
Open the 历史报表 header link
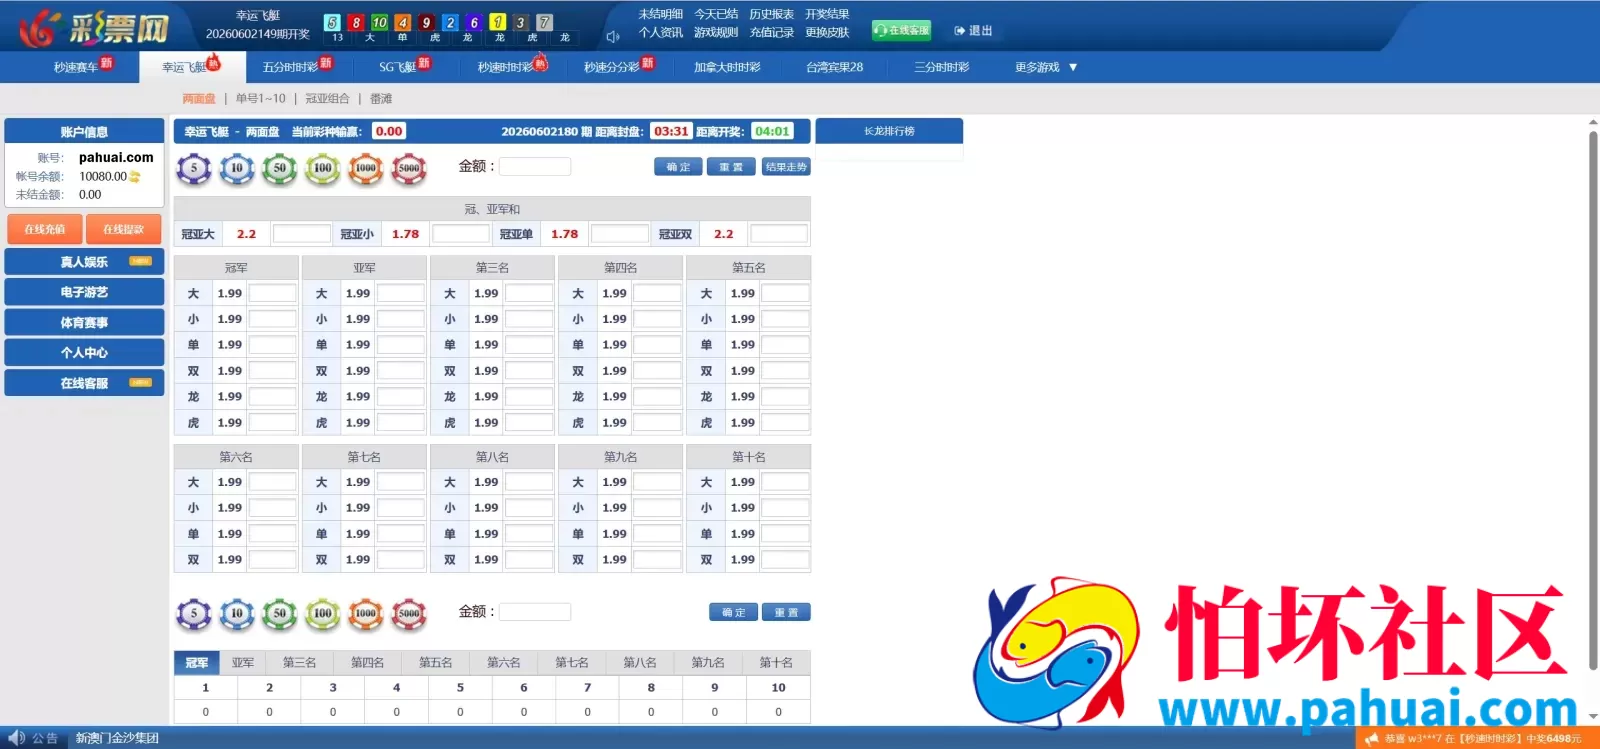[x=771, y=14]
